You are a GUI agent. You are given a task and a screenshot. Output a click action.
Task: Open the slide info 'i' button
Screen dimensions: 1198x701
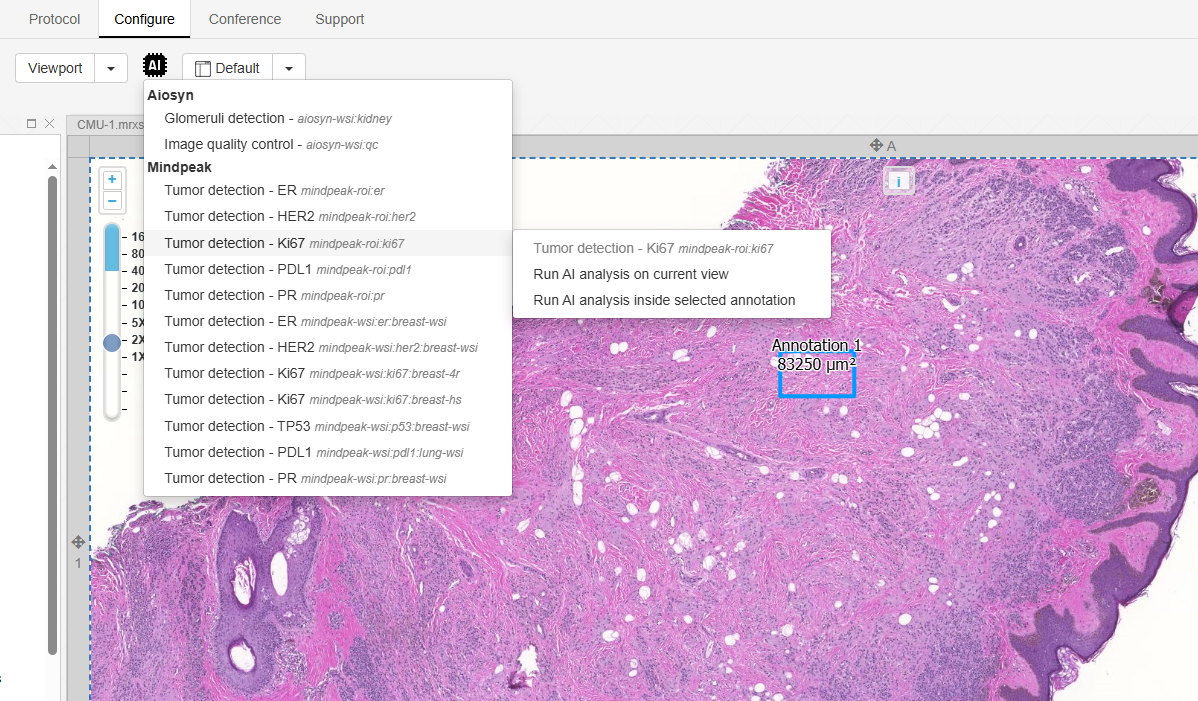[x=898, y=181]
